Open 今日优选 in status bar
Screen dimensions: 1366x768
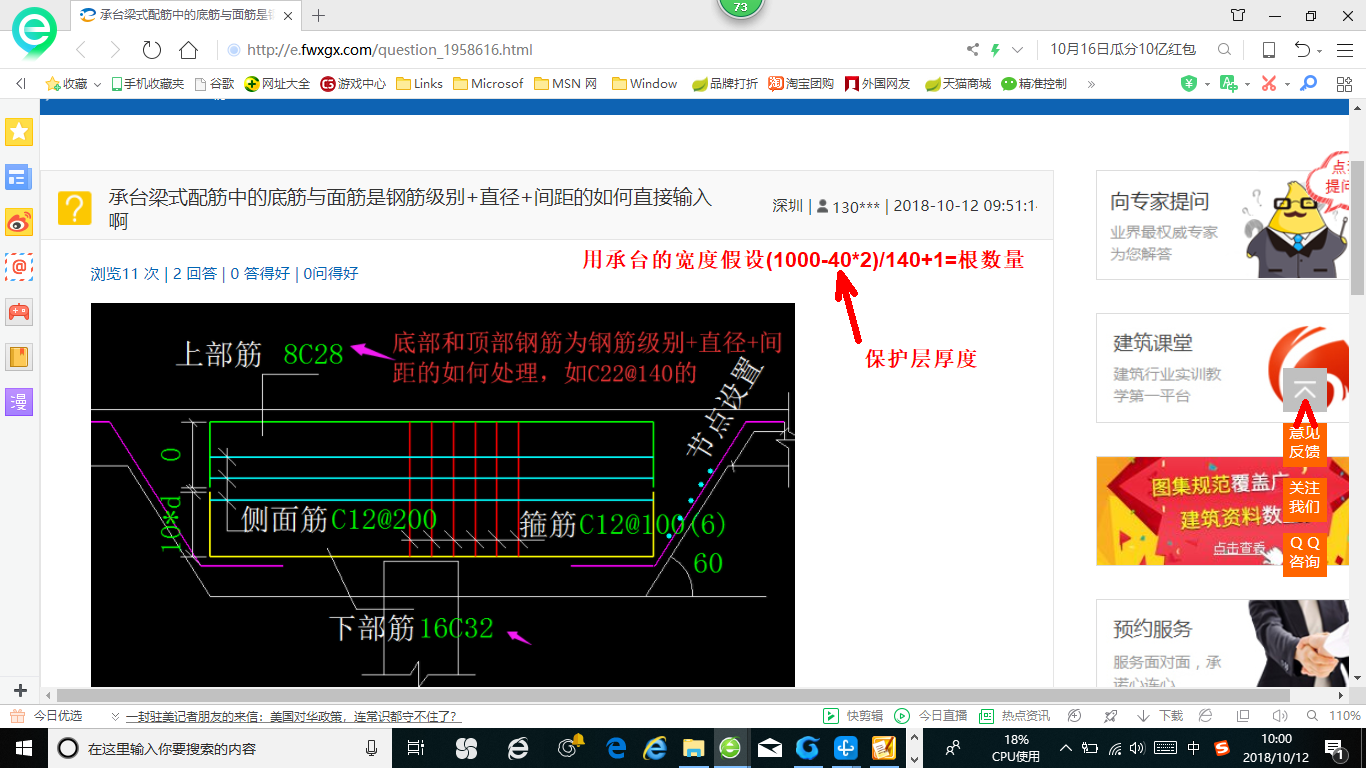tap(46, 716)
